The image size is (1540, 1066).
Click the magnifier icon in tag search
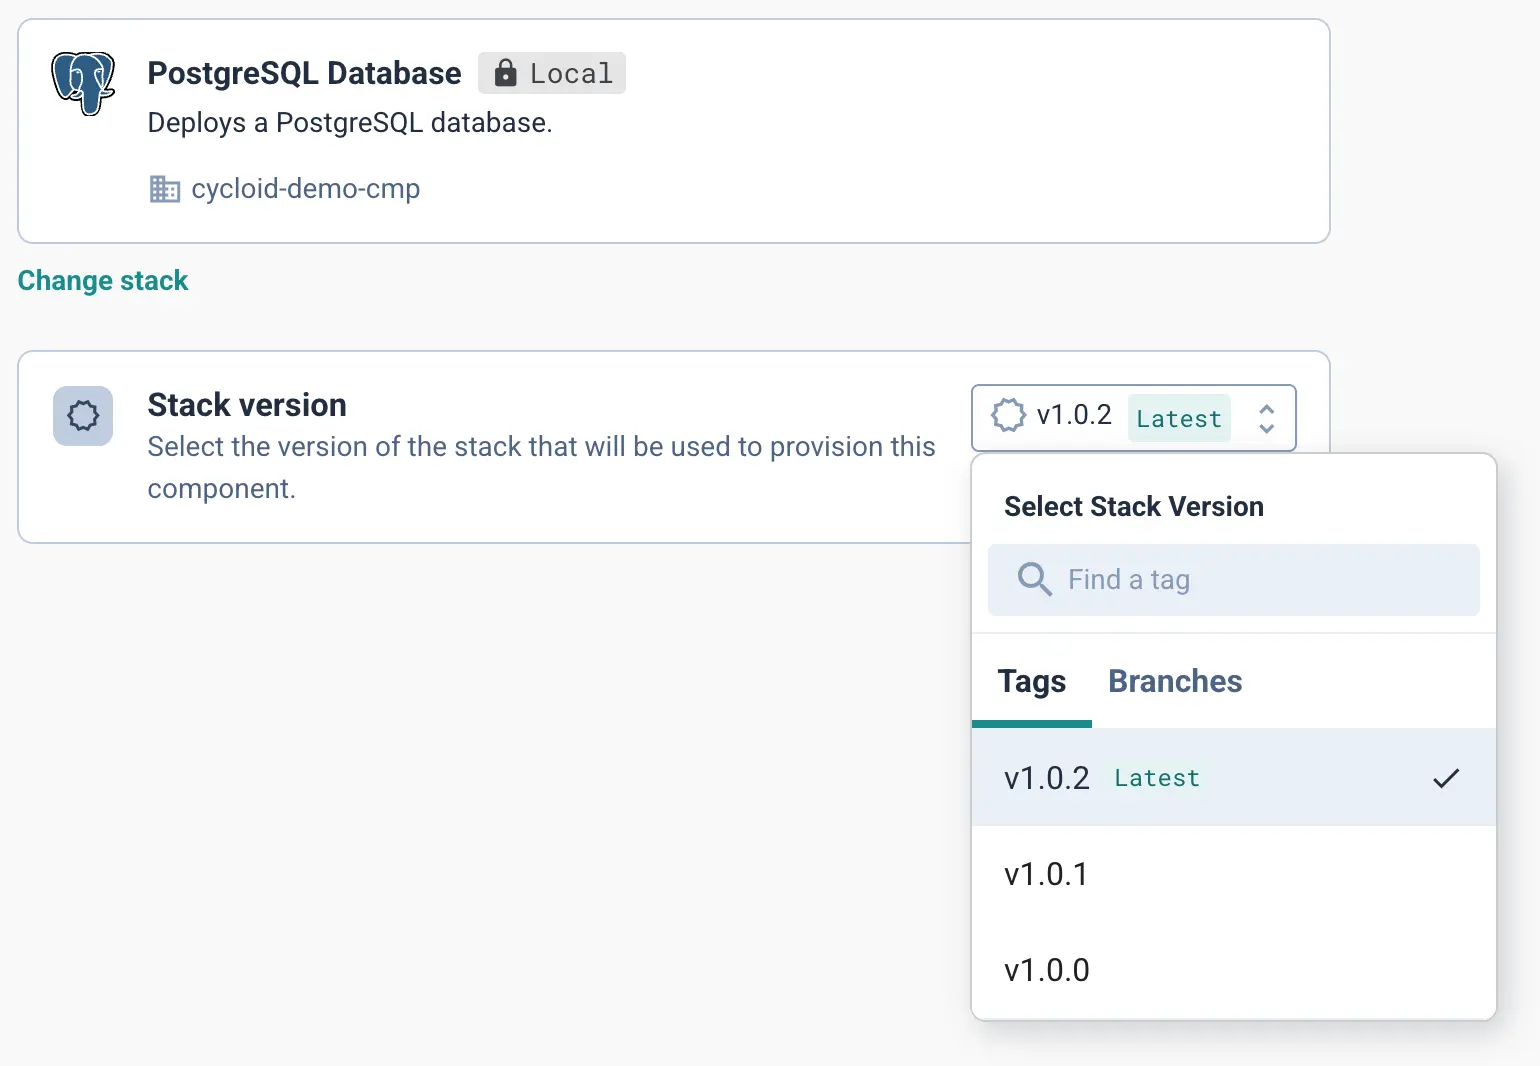point(1034,580)
